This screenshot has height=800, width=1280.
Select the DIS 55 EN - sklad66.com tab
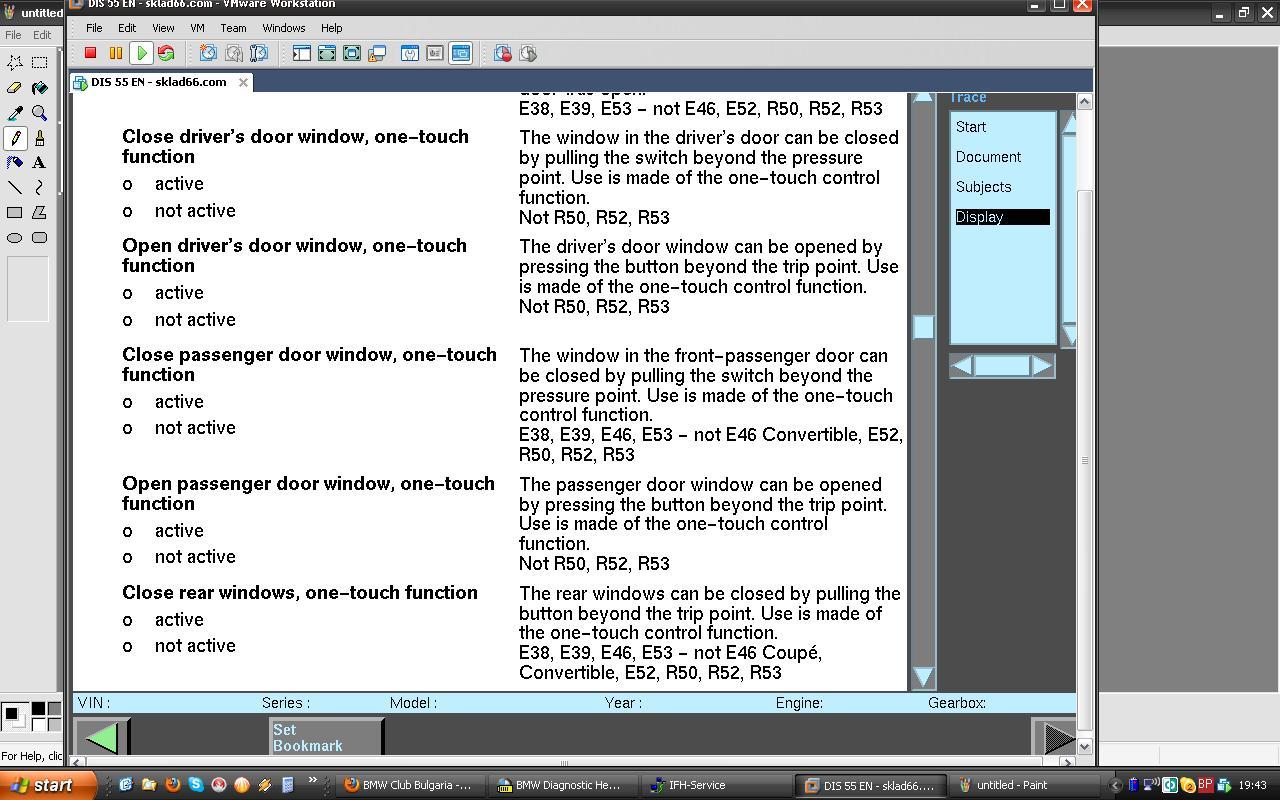pyautogui.click(x=160, y=82)
